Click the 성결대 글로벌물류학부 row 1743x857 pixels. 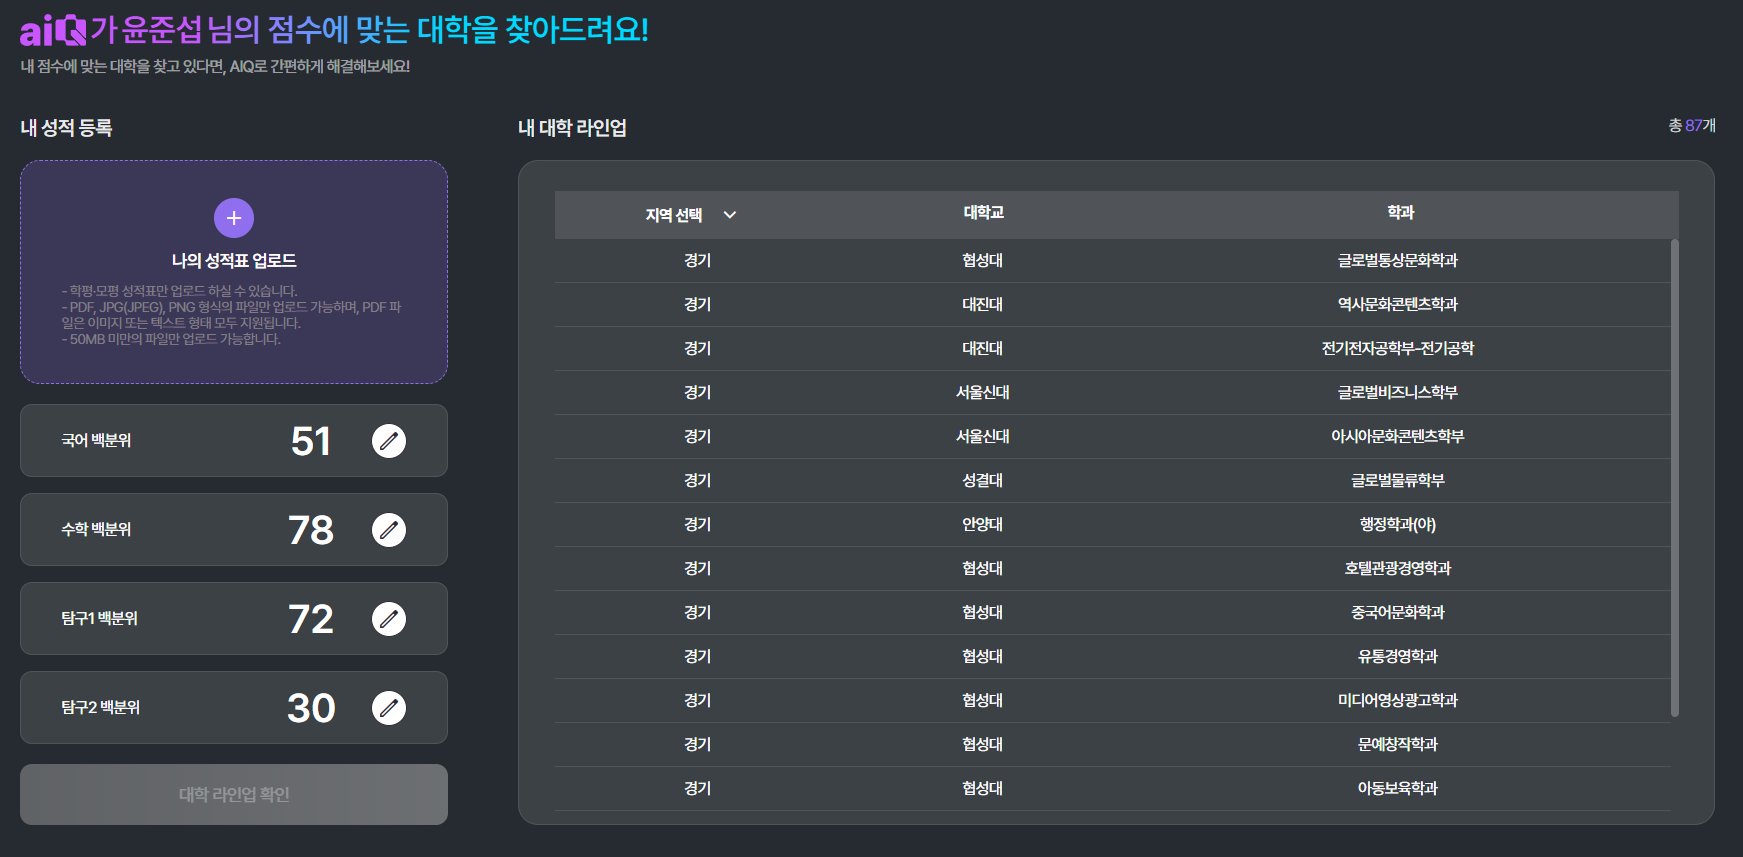(x=1112, y=481)
